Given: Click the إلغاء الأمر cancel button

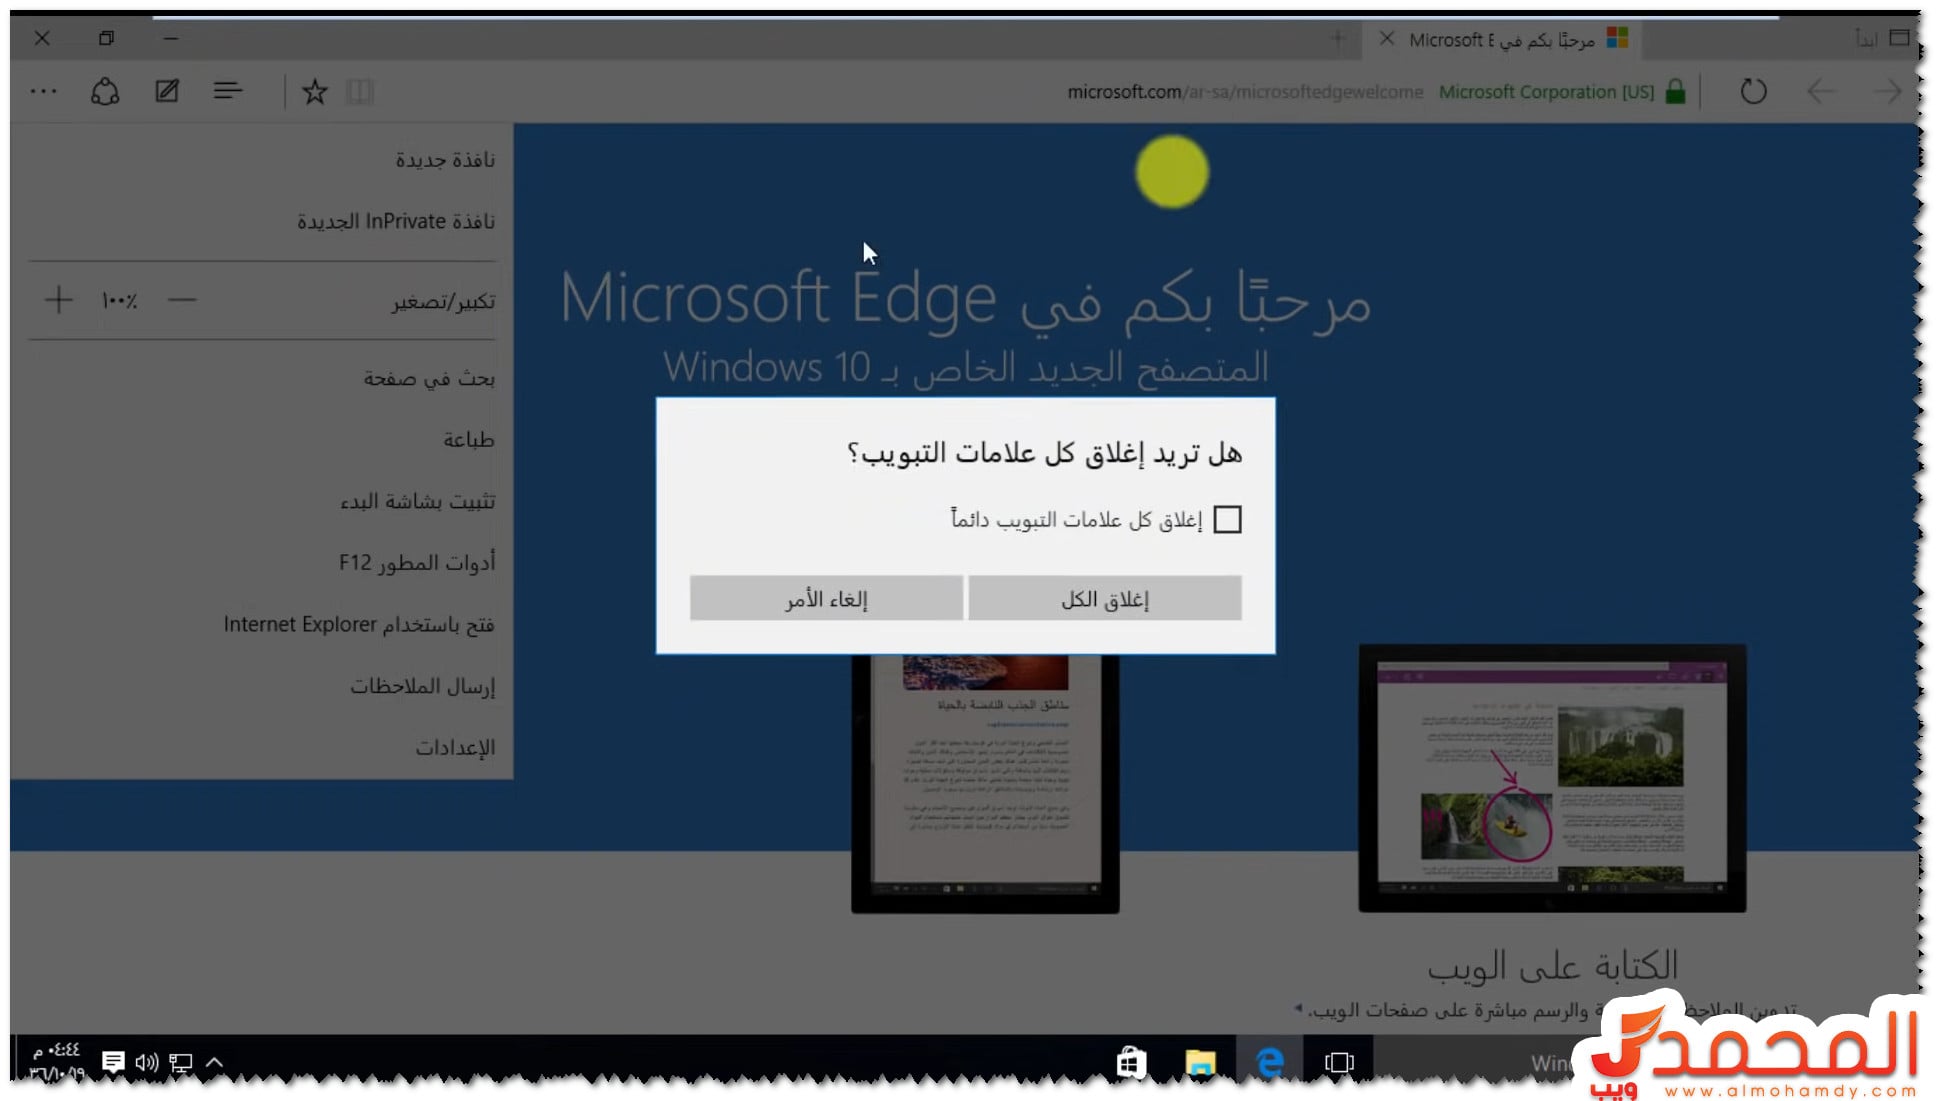Looking at the screenshot, I should (826, 599).
